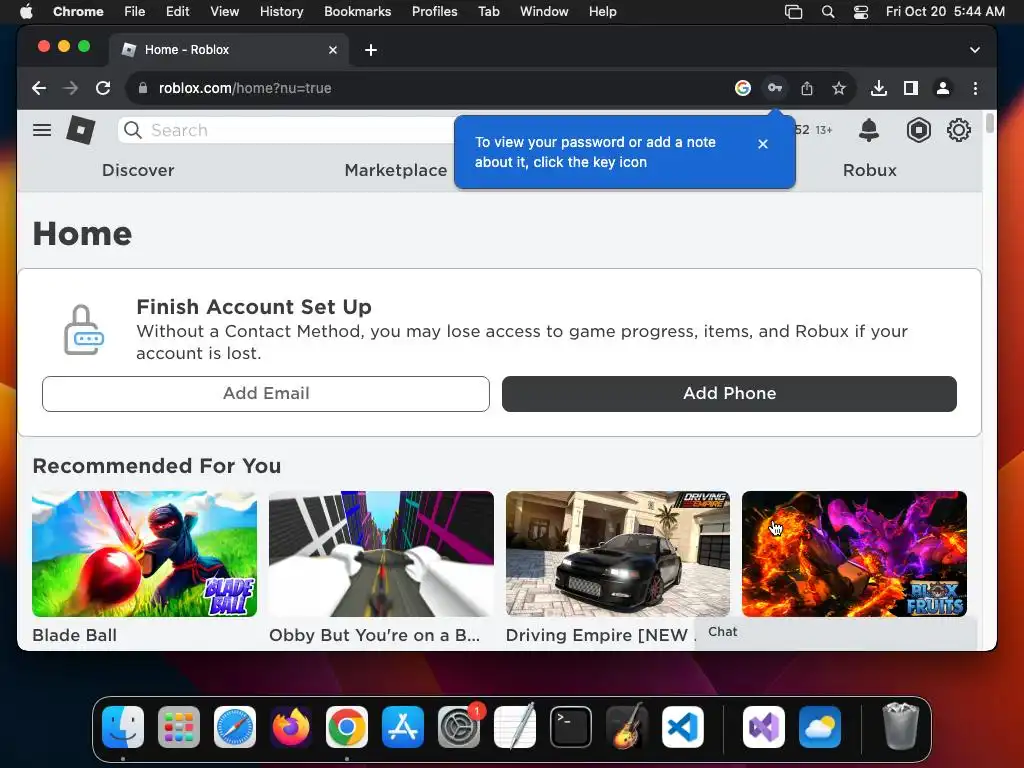Go to the Robux tab
Viewport: 1024px width, 768px height.
click(x=869, y=170)
